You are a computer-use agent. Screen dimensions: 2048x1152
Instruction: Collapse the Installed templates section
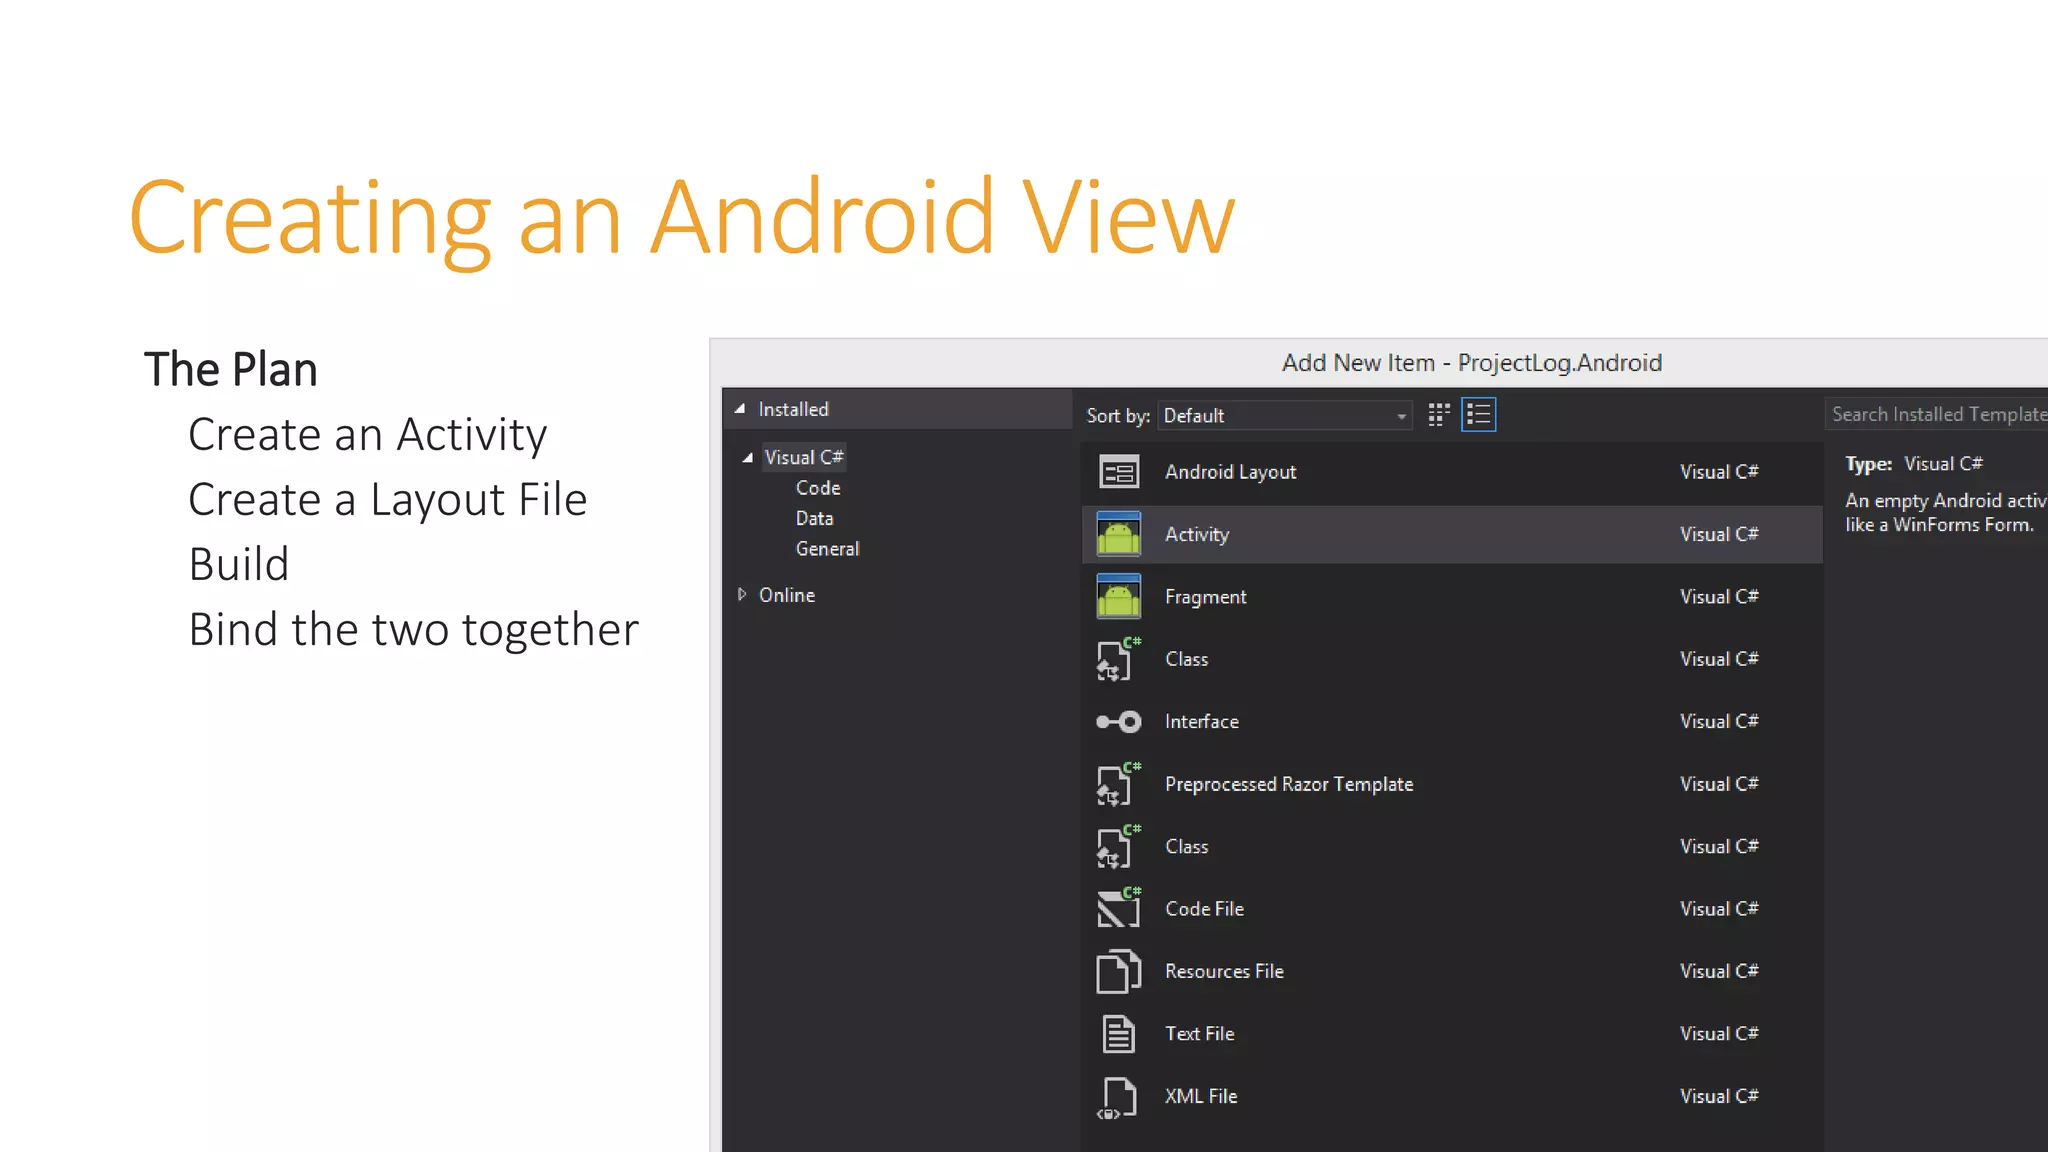[740, 409]
